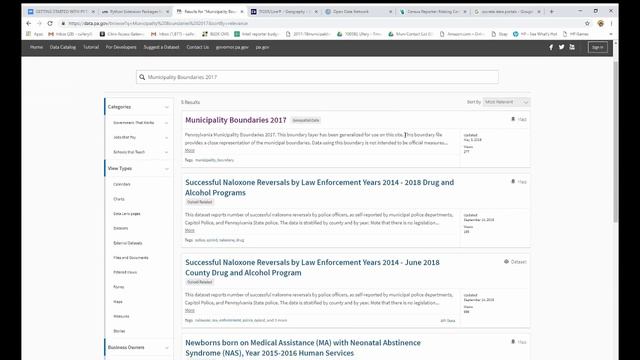This screenshot has width=640, height=360.
Task: Open the Municipality Boundaries 2017 result
Action: pos(236,120)
